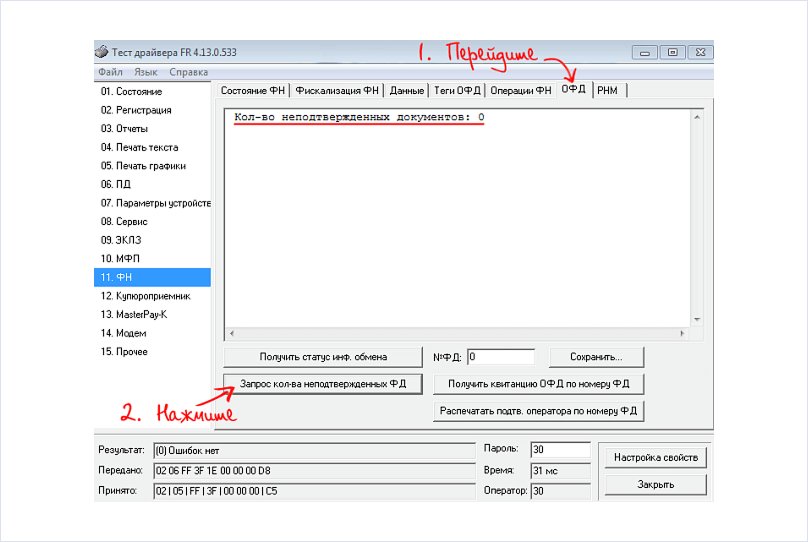
Task: Switch to the Состояние ФН tab
Action: click(x=252, y=90)
